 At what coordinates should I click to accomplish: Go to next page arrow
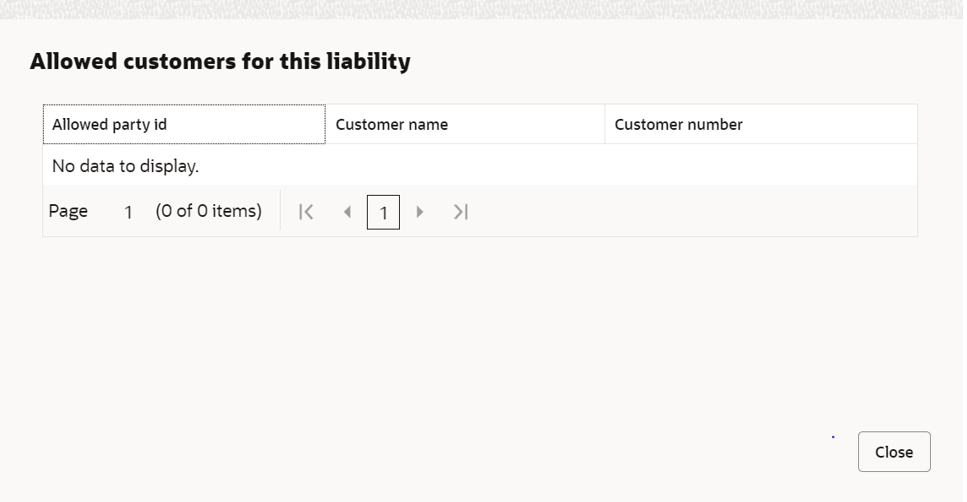tap(420, 212)
